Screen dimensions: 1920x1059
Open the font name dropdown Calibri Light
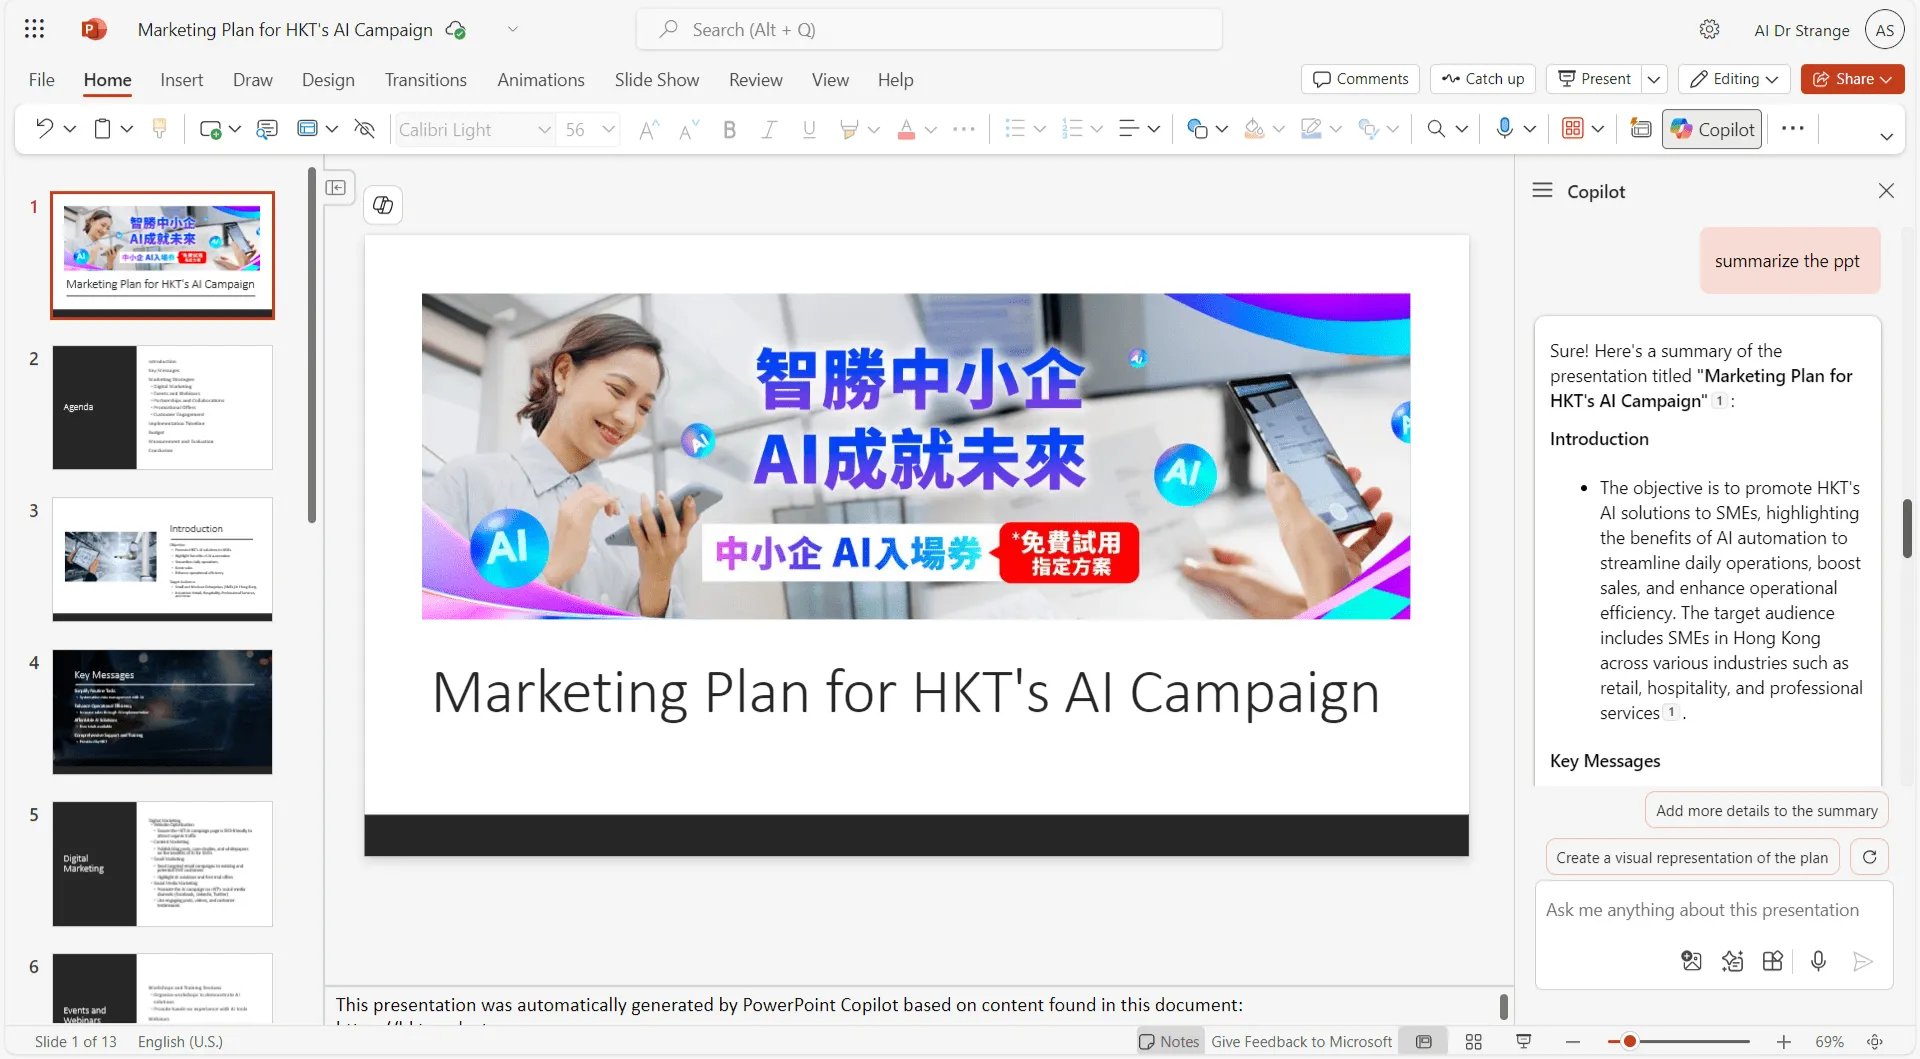[x=544, y=129]
